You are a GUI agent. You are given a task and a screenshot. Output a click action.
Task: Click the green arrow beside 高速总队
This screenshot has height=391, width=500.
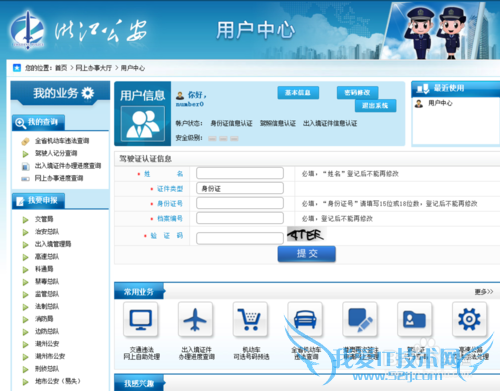pos(25,257)
